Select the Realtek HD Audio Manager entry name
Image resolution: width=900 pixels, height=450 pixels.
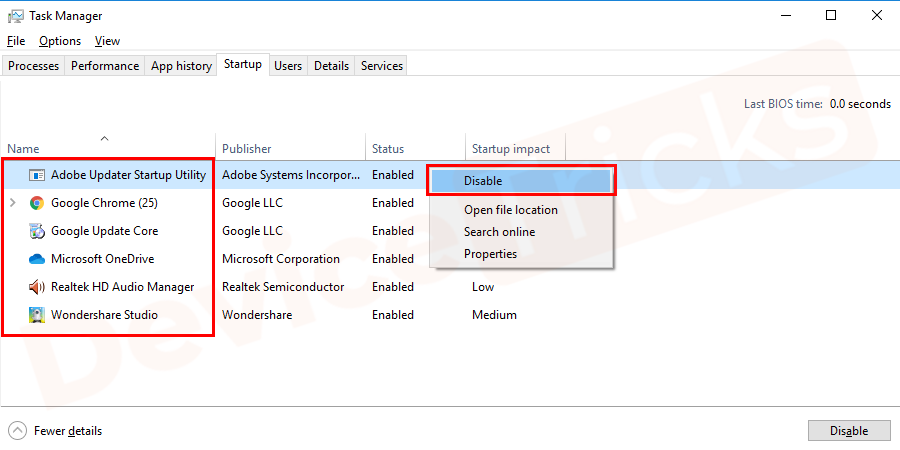(123, 286)
